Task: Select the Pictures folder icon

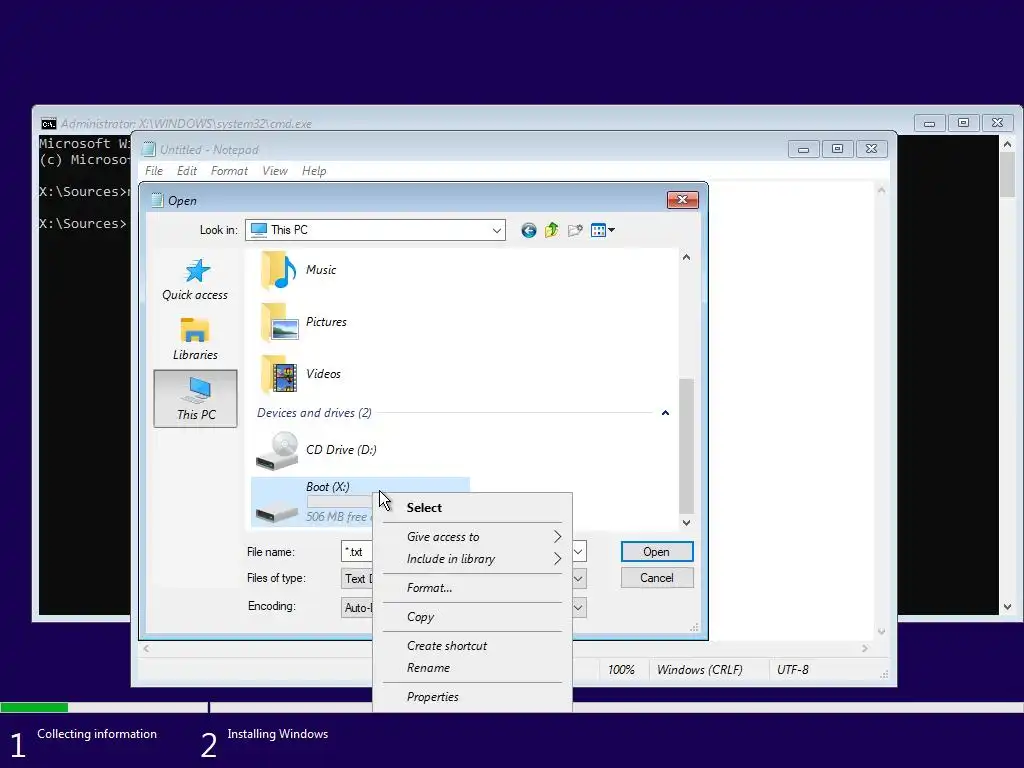Action: pyautogui.click(x=279, y=322)
